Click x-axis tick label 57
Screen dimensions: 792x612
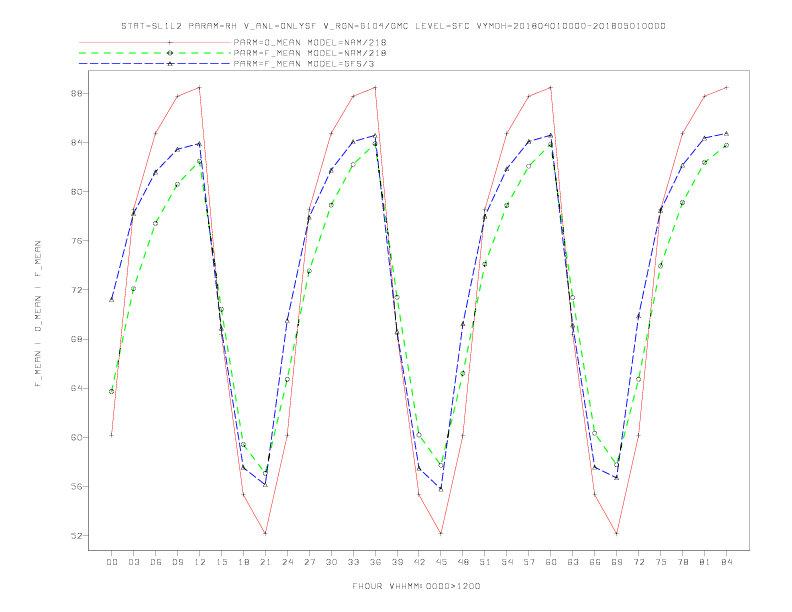(x=529, y=562)
